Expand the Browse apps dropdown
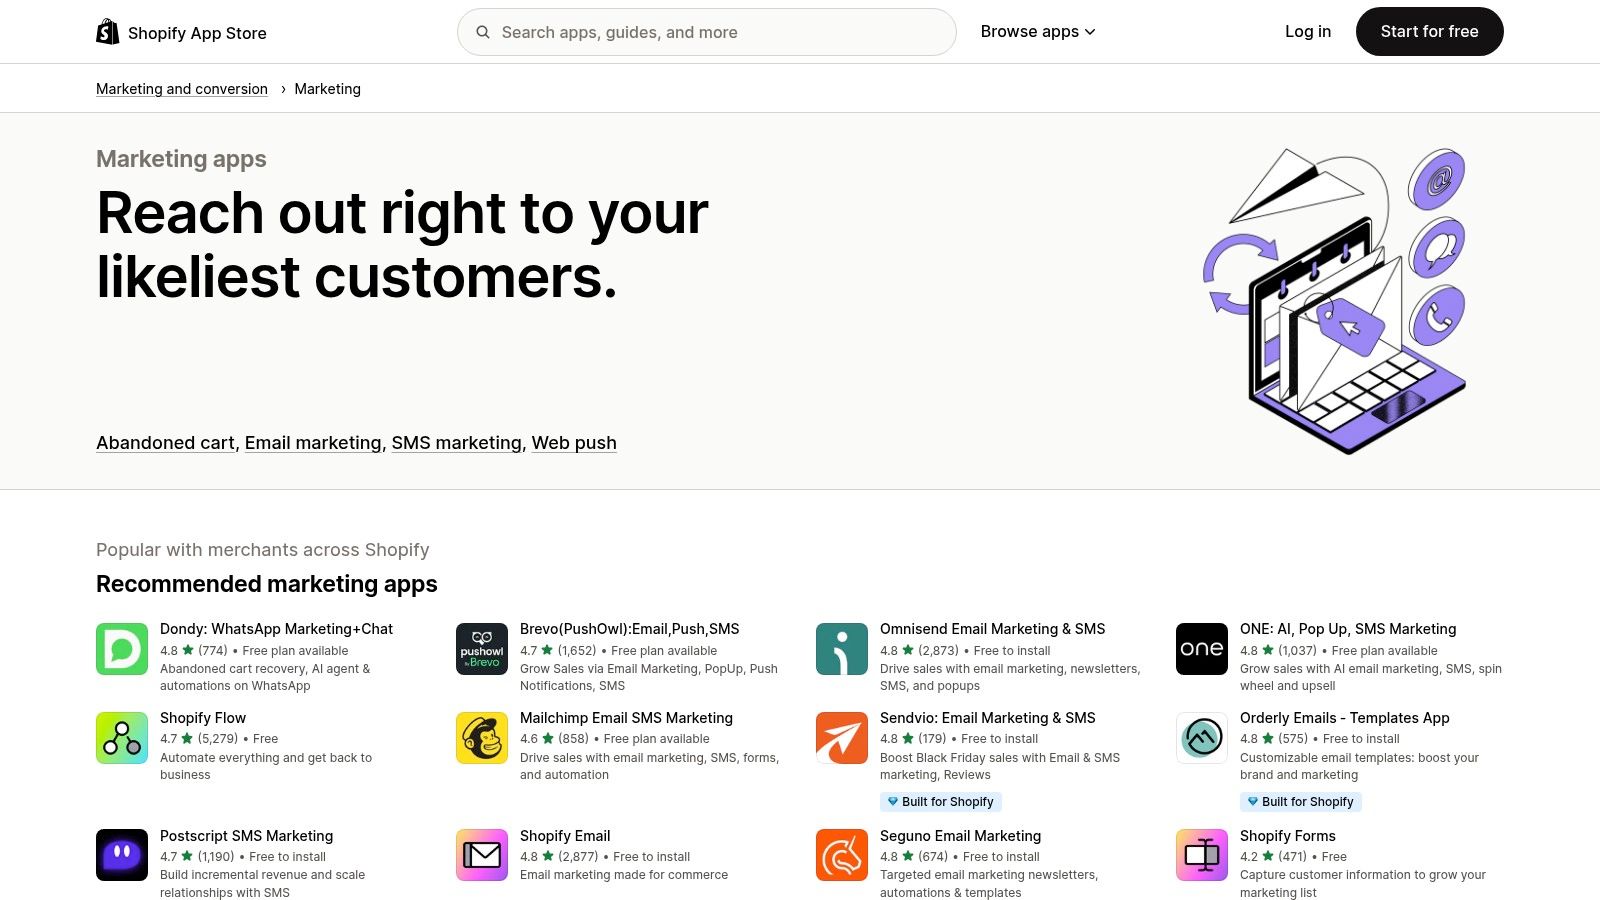1600x900 pixels. (1037, 31)
